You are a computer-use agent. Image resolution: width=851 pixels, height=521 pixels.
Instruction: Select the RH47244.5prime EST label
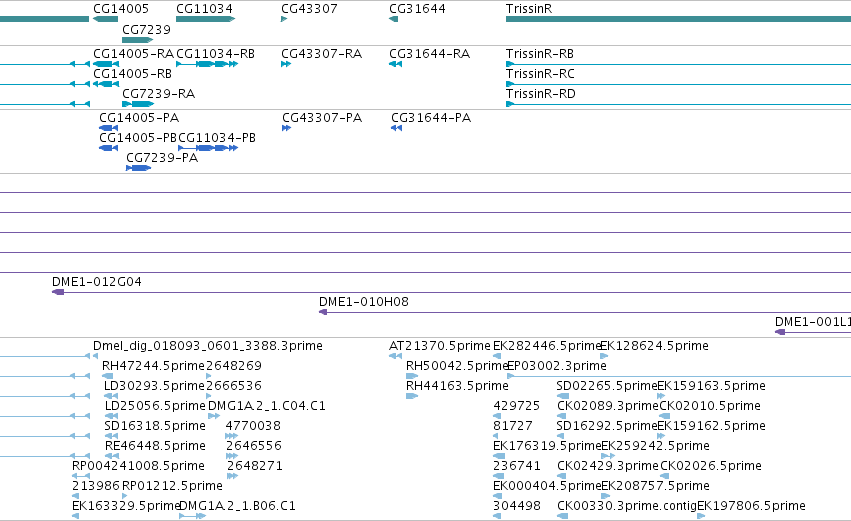(x=153, y=366)
